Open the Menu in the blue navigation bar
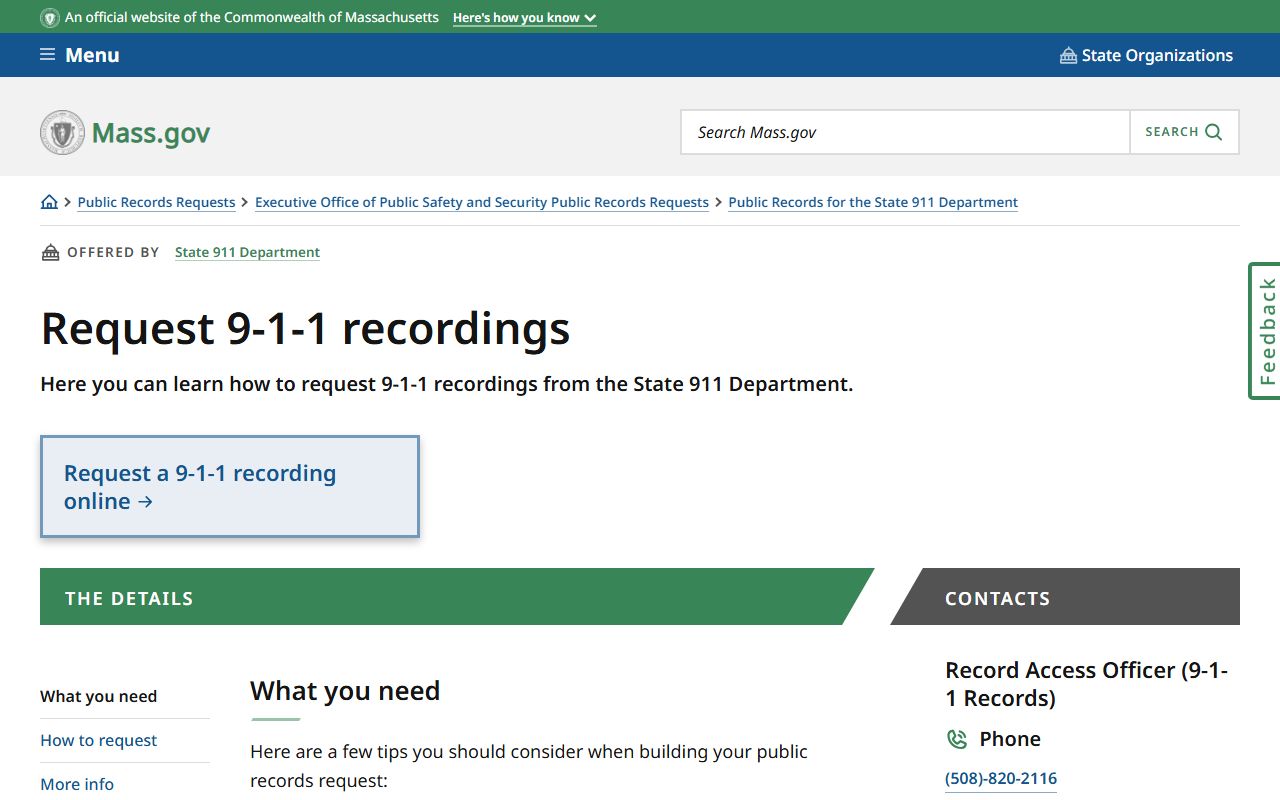Viewport: 1280px width, 800px height. point(80,55)
